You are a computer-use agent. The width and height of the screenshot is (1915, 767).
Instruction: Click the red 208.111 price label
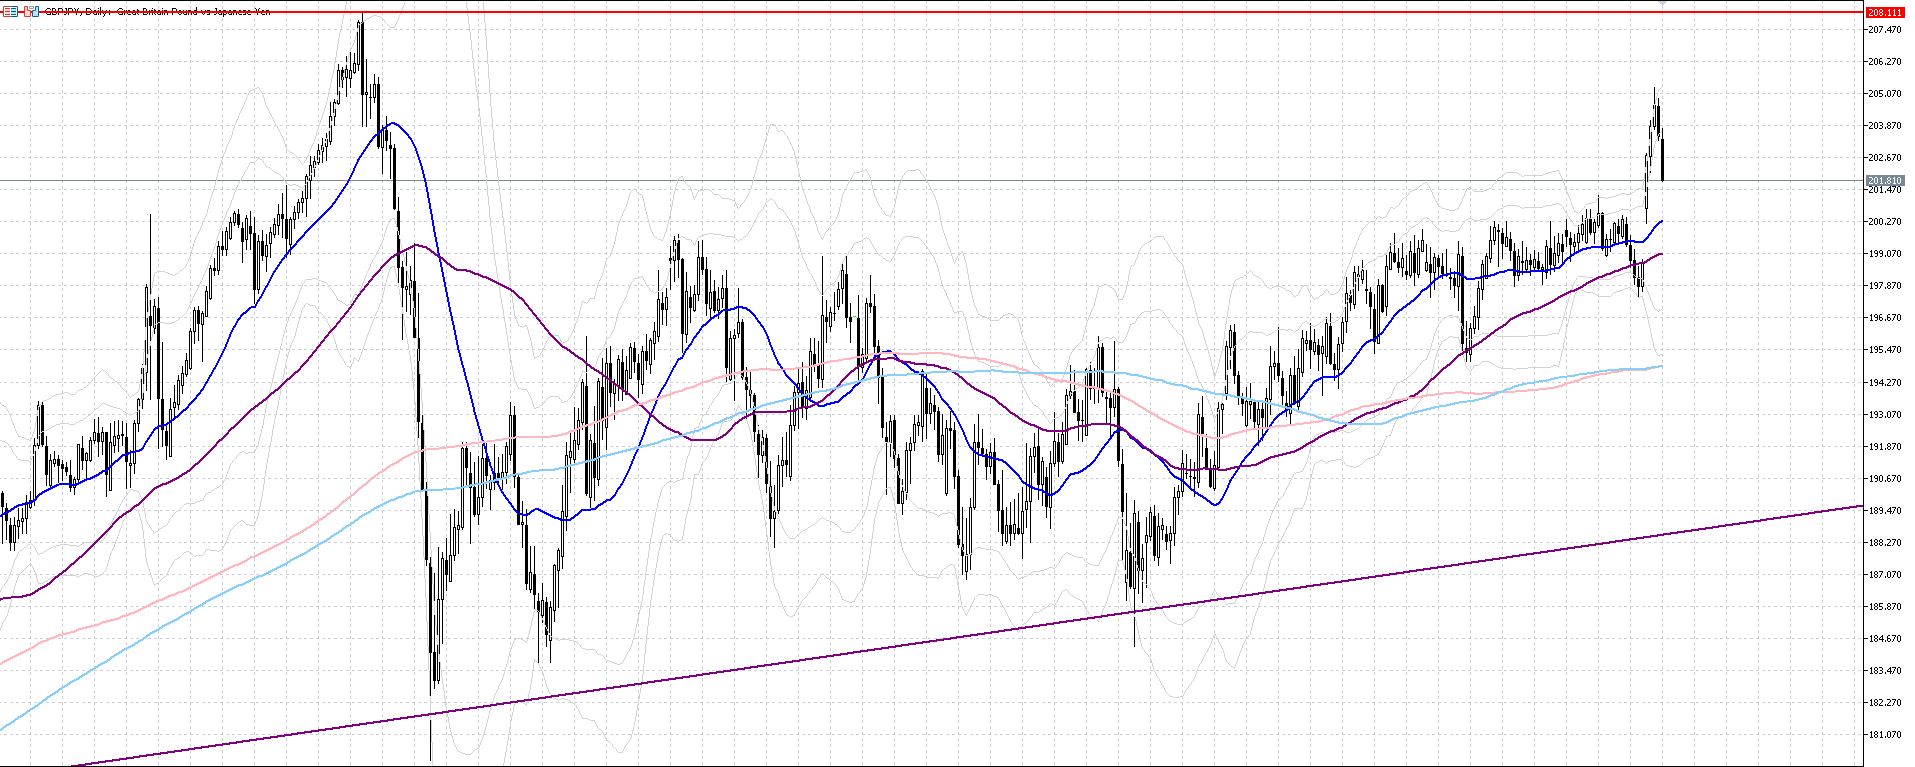click(1884, 12)
